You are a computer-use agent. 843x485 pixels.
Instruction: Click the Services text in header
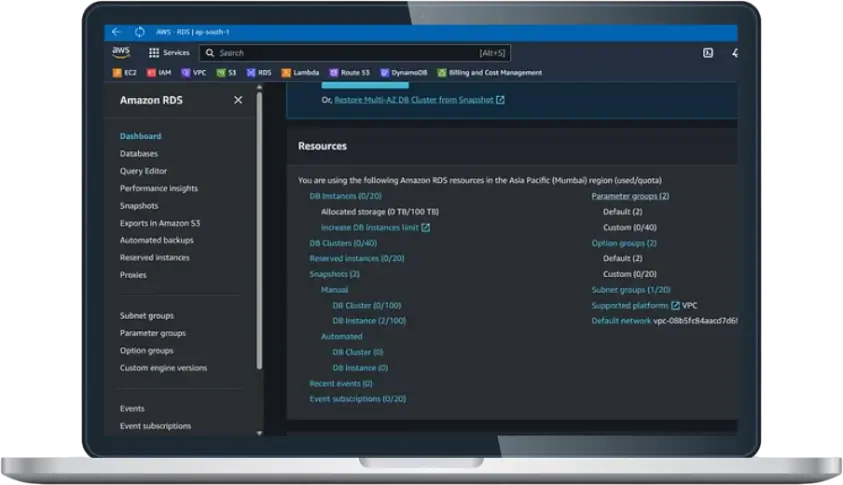(x=176, y=53)
